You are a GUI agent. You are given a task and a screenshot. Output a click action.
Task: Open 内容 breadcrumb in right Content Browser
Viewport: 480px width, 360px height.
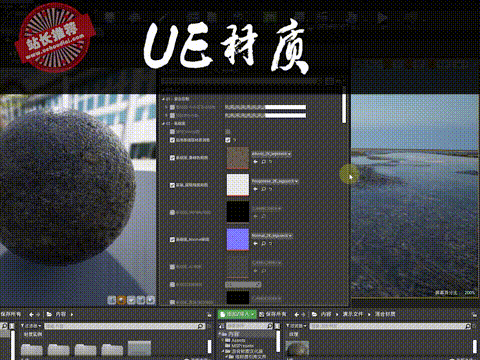coord(326,314)
